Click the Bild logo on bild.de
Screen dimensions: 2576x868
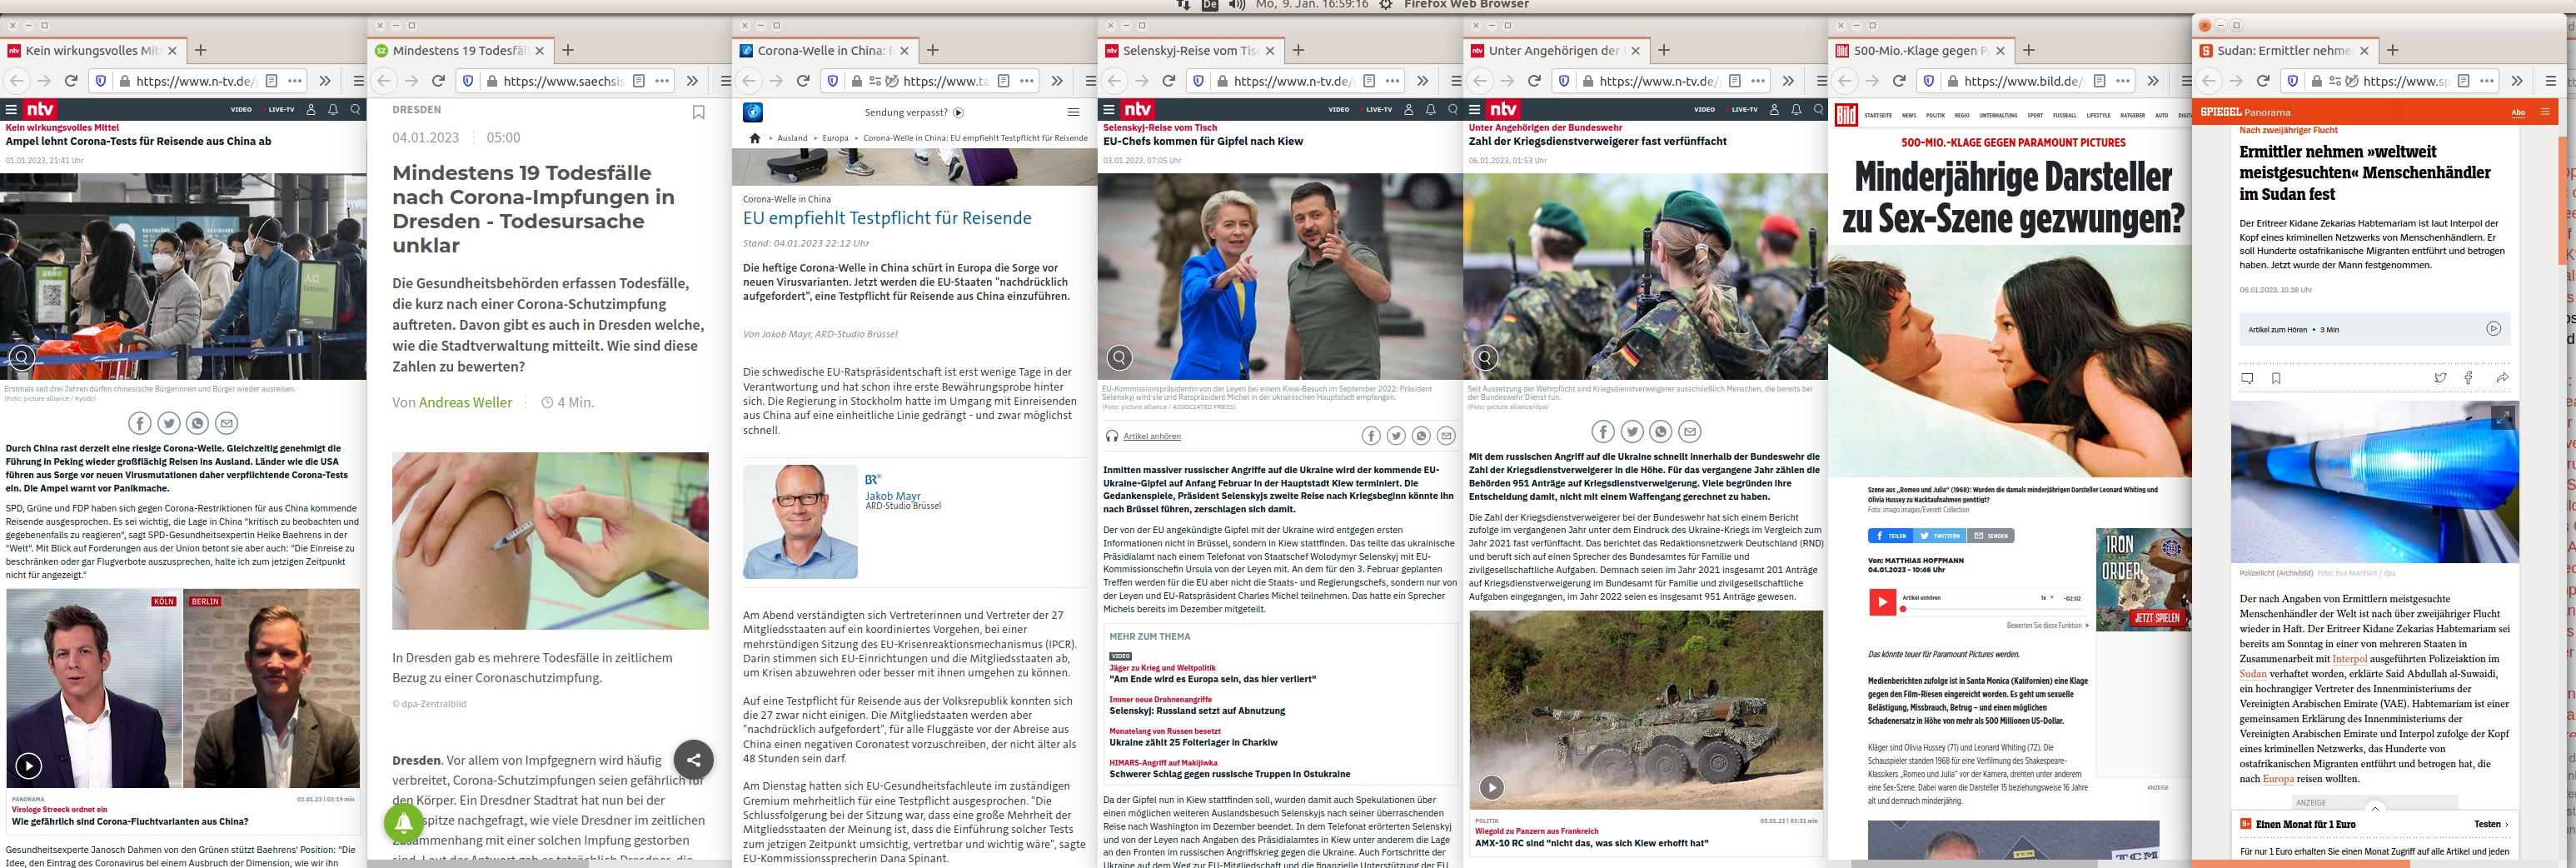1845,115
